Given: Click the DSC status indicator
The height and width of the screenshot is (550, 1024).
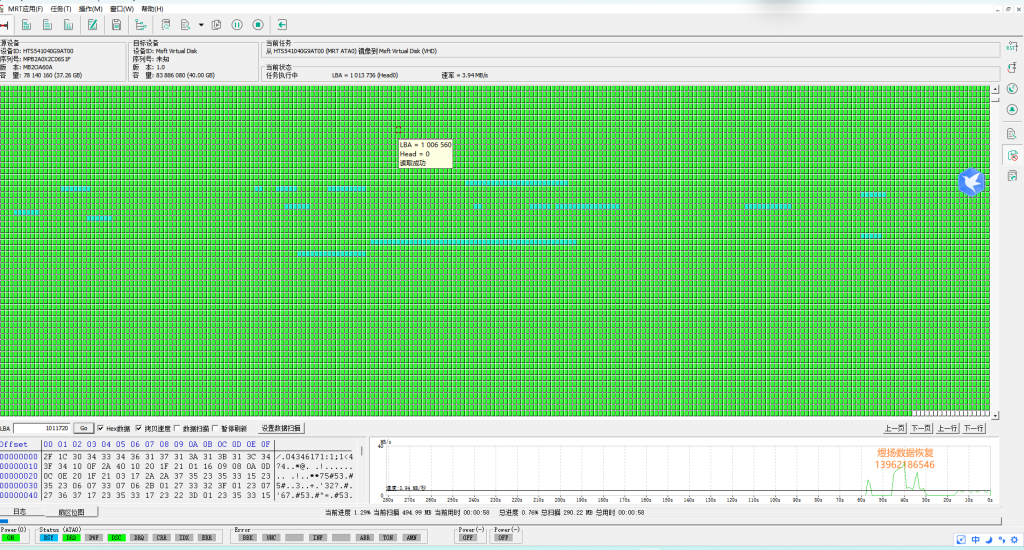Looking at the screenshot, I should coord(116,538).
